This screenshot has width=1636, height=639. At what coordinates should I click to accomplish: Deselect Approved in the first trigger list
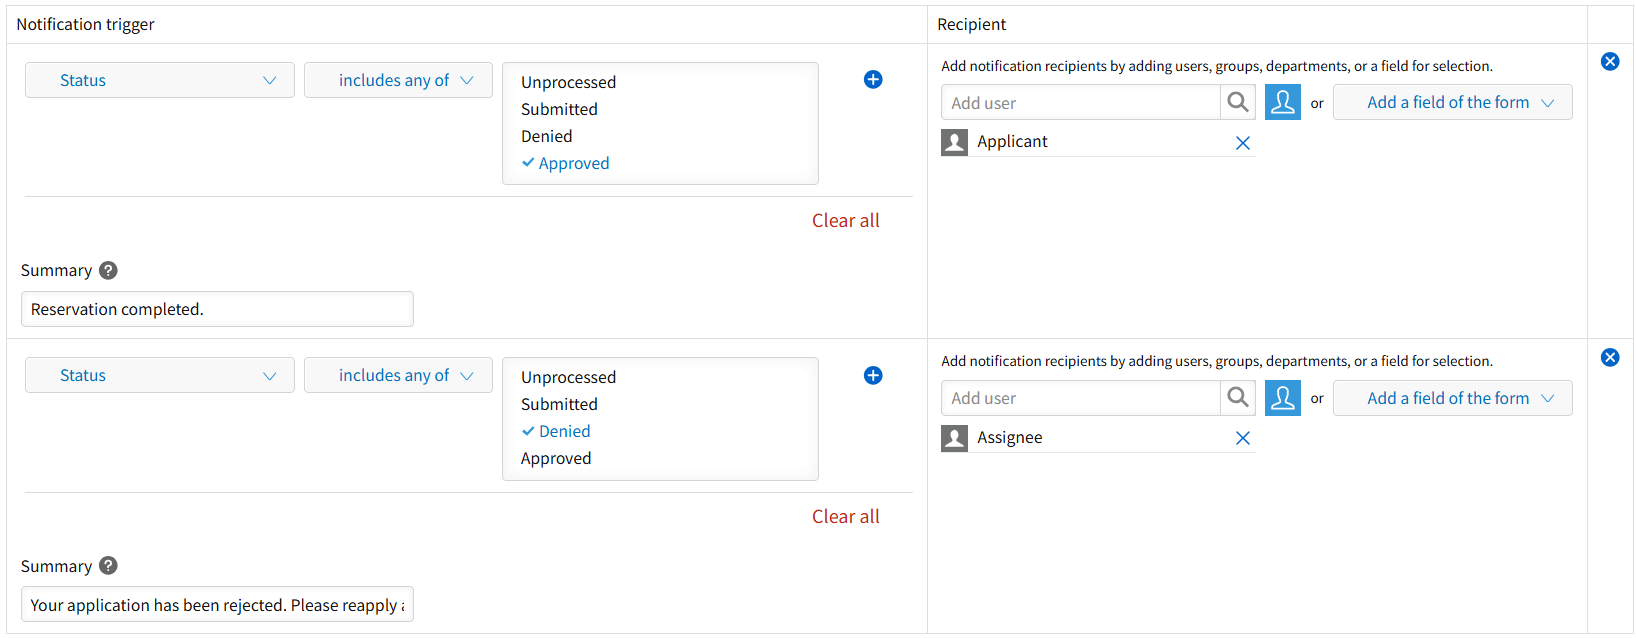566,163
